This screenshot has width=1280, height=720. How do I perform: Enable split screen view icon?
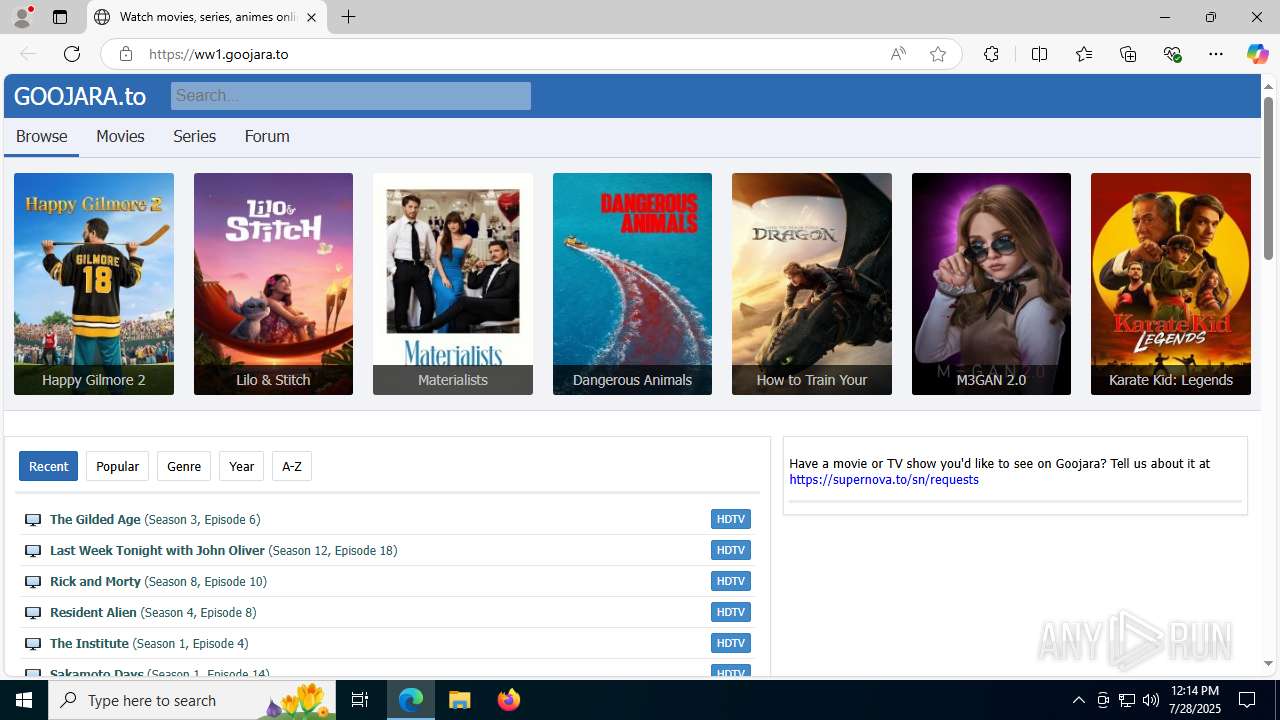point(1039,54)
